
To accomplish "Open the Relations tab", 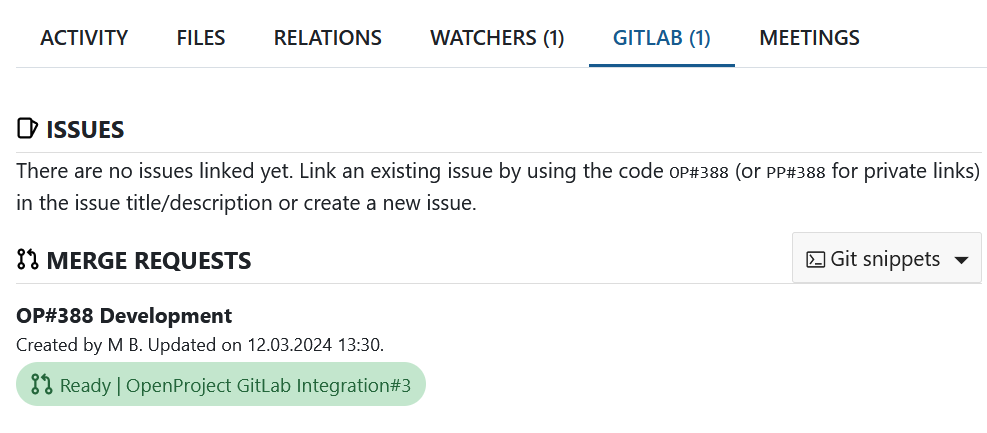I will 328,38.
